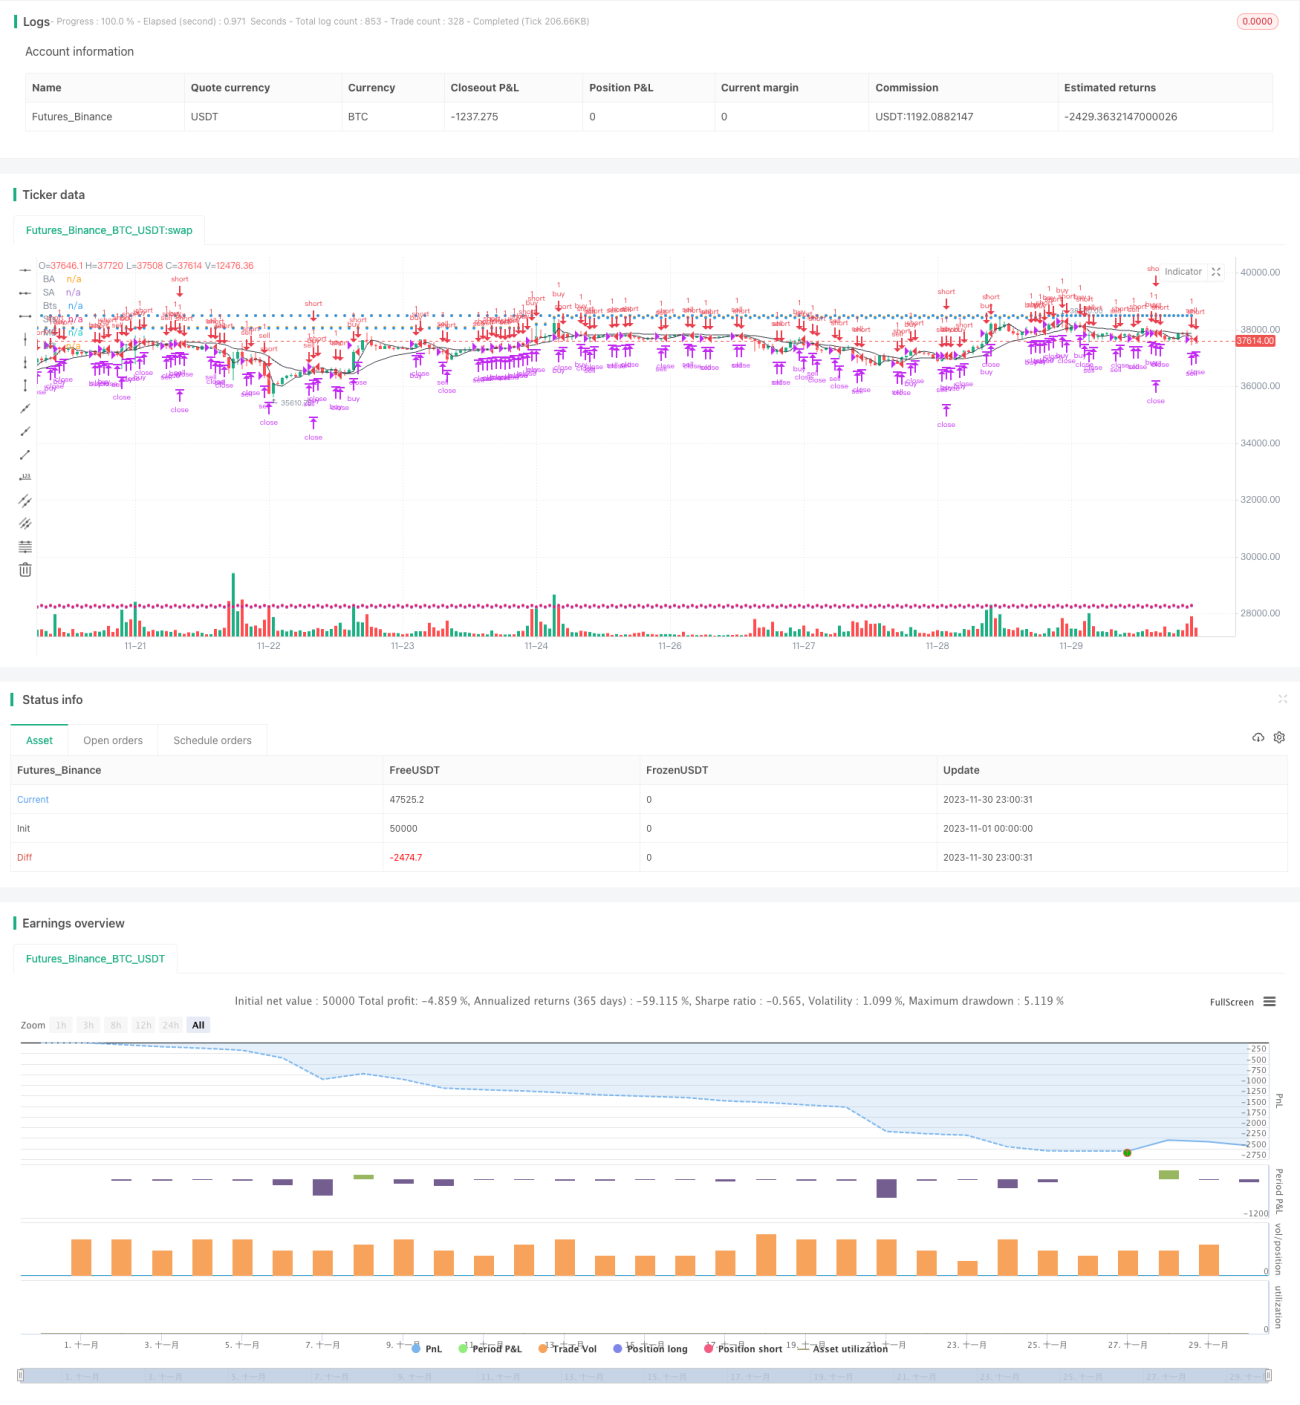The image size is (1300, 1405).
Task: Select the vertical ray line tool
Action: 25,362
